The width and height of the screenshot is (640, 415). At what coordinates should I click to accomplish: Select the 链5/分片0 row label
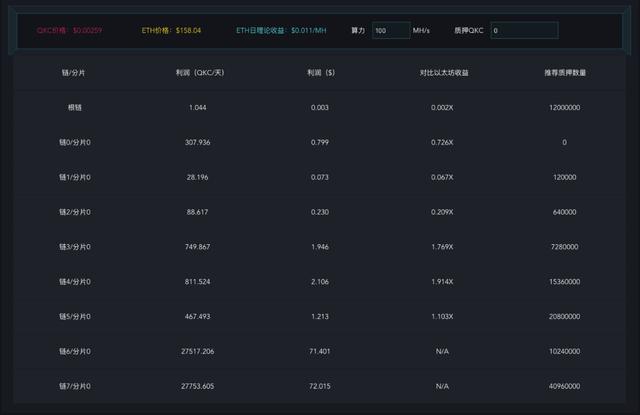75,317
